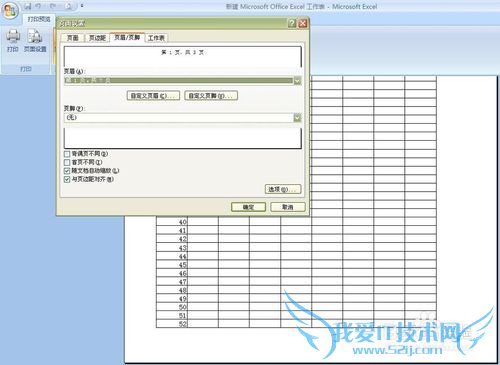500x365 pixels.
Task: Confirm with the 确定 button
Action: click(x=248, y=207)
